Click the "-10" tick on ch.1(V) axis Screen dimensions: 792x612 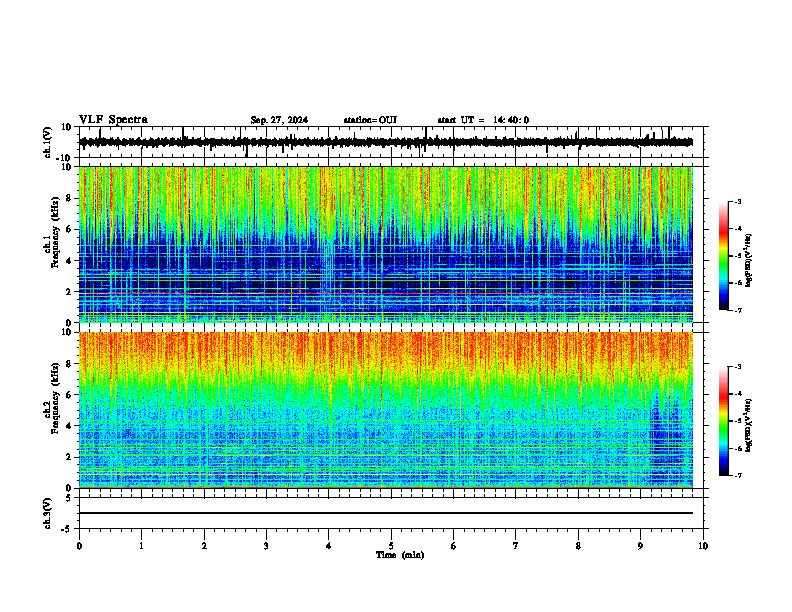(x=65, y=158)
